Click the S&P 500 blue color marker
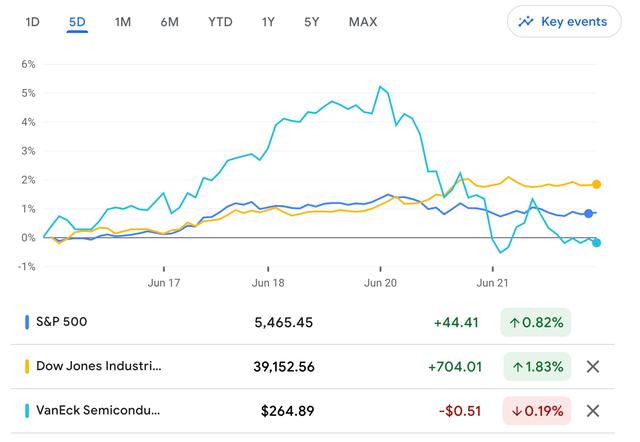The image size is (640, 442). pos(27,322)
